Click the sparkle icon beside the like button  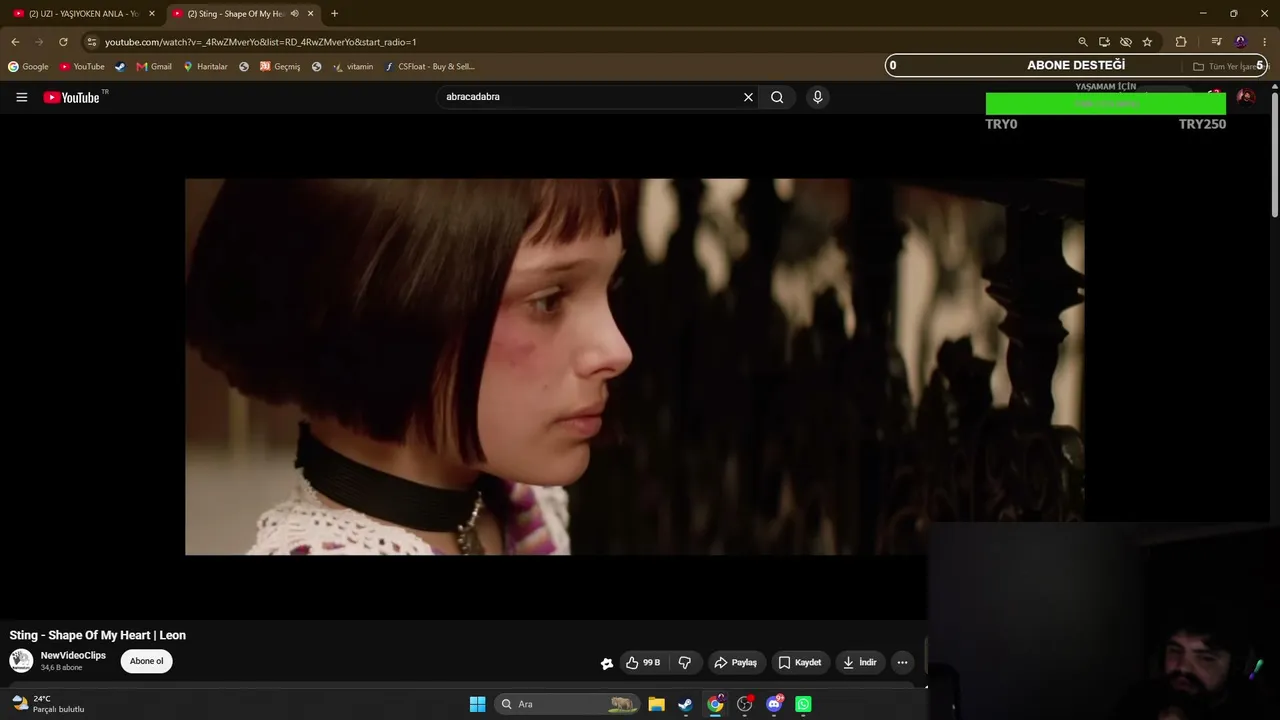(607, 663)
